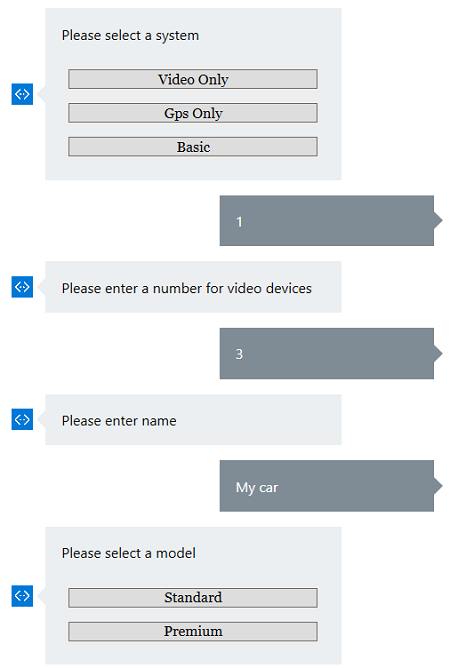Viewport: 450px width, 668px height.
Task: Click the 'Please select a model' prompt text
Action: tap(128, 553)
